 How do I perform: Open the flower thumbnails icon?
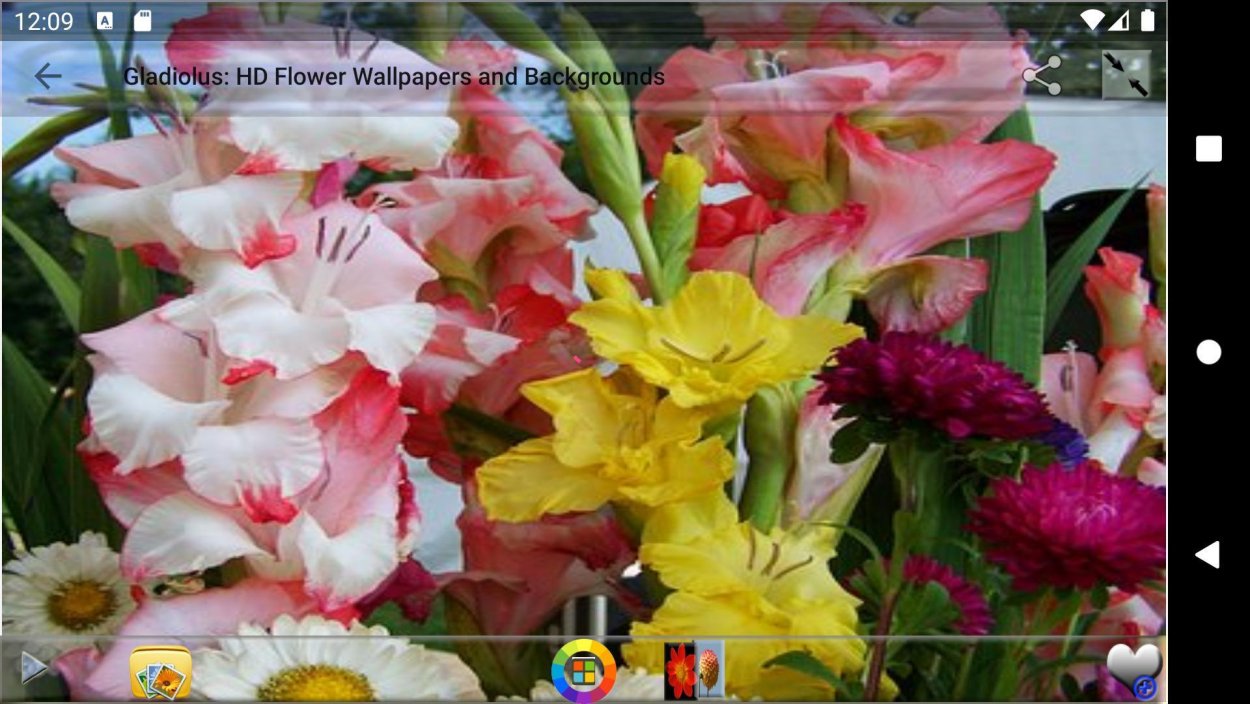(x=694, y=670)
